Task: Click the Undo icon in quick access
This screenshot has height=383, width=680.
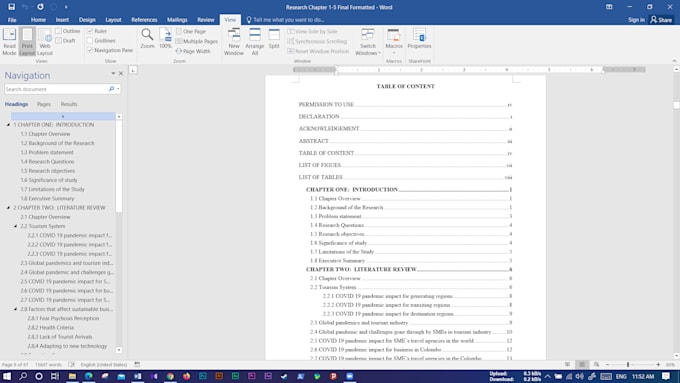Action: 25,7
